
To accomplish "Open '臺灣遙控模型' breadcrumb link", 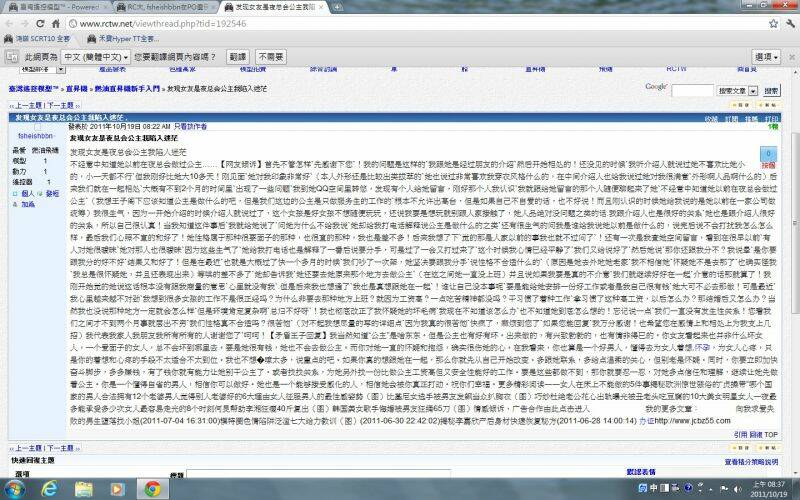I will point(33,89).
